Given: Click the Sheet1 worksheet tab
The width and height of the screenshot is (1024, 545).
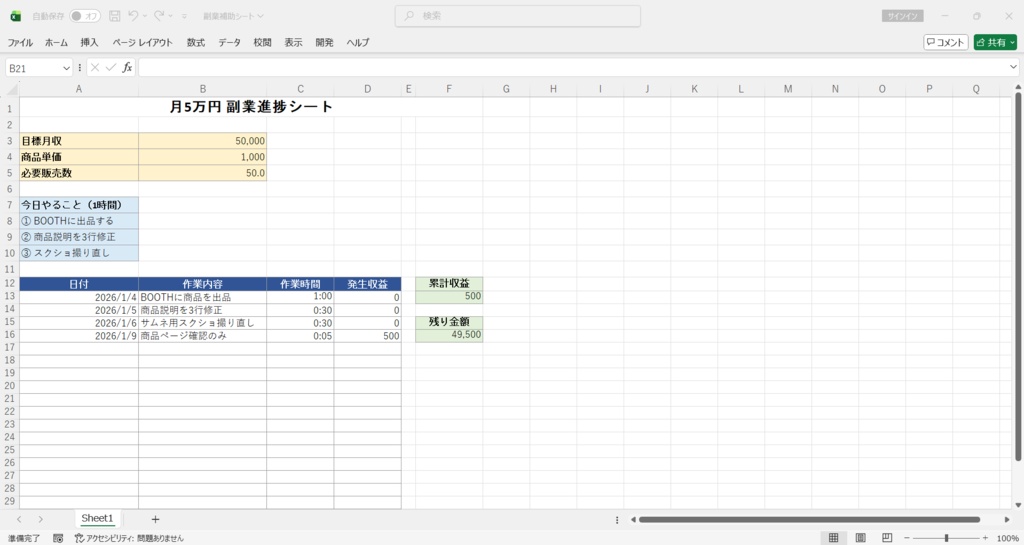Looking at the screenshot, I should pos(97,518).
